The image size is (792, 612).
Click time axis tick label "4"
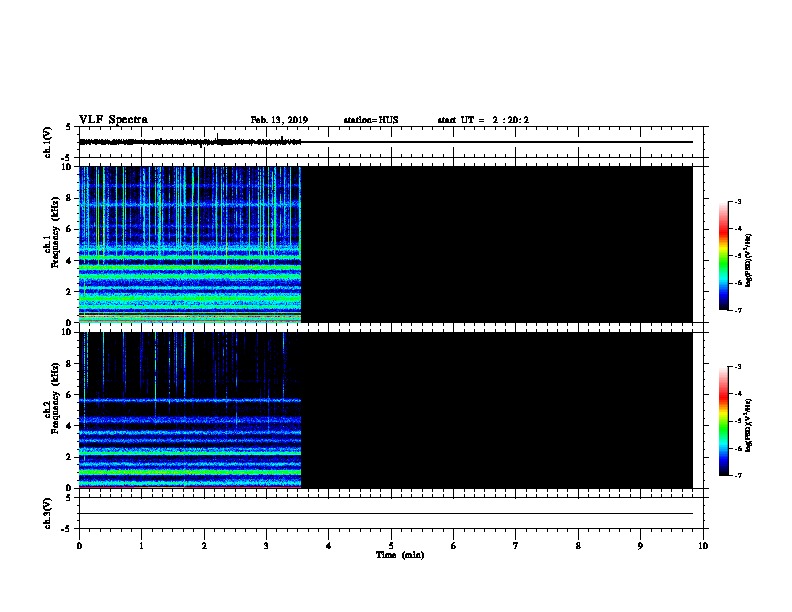pos(328,546)
